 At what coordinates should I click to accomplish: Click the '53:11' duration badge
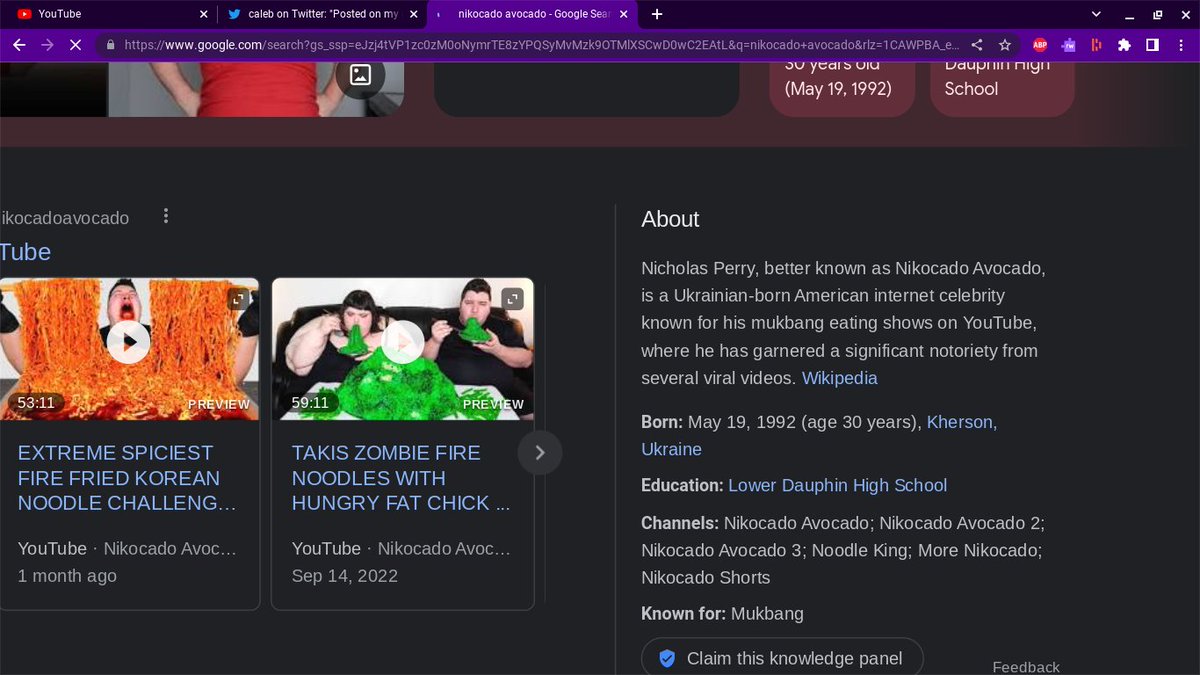coord(35,403)
